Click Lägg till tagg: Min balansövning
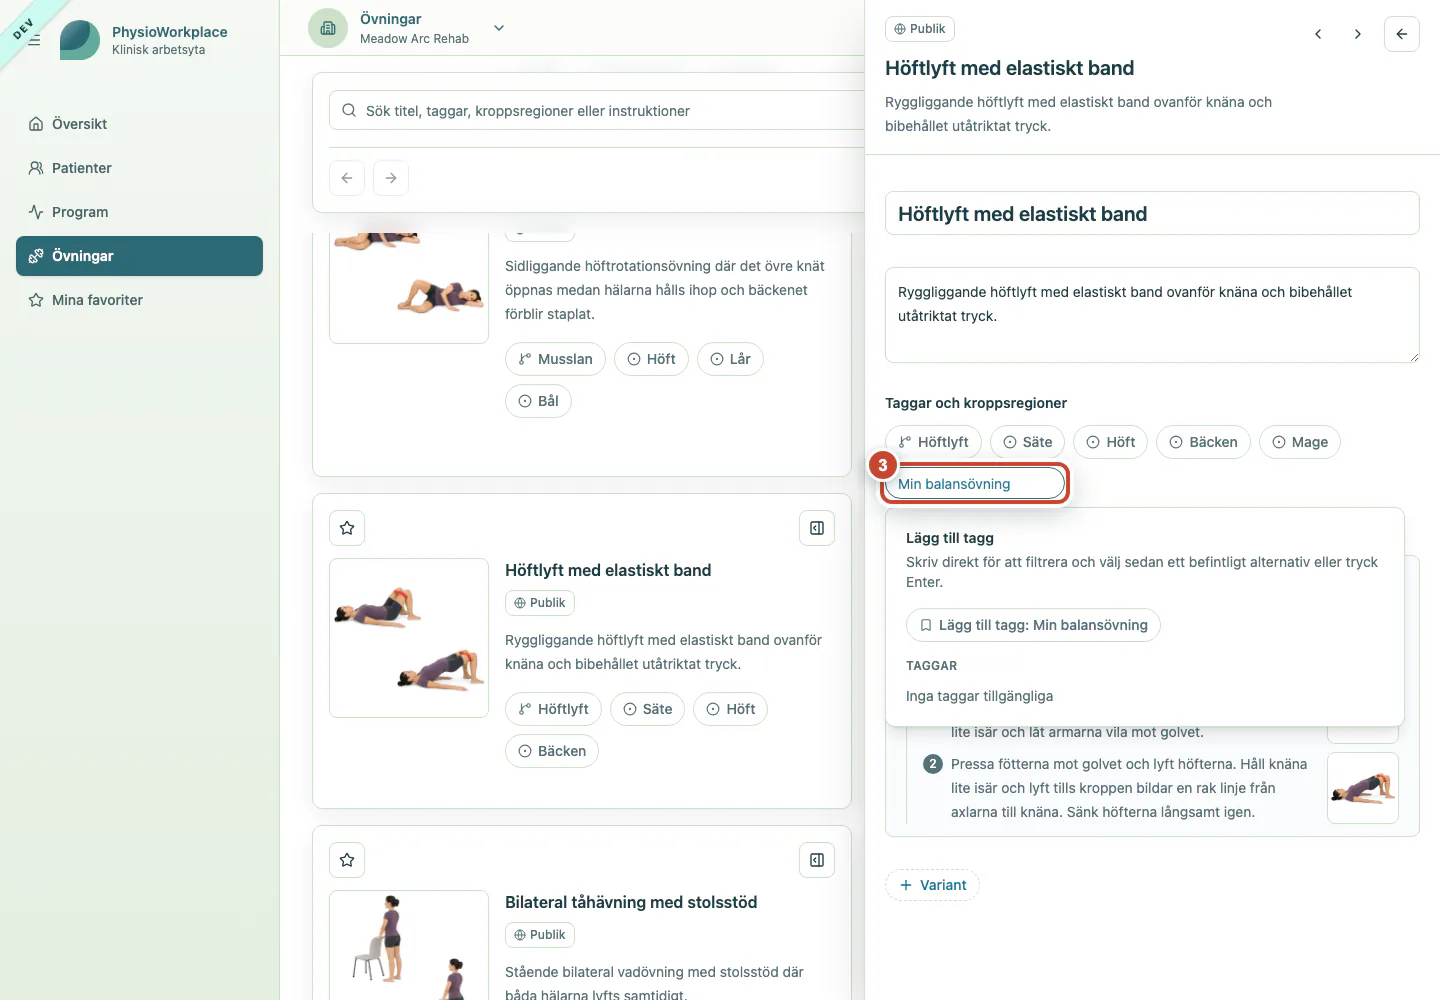 [1033, 625]
